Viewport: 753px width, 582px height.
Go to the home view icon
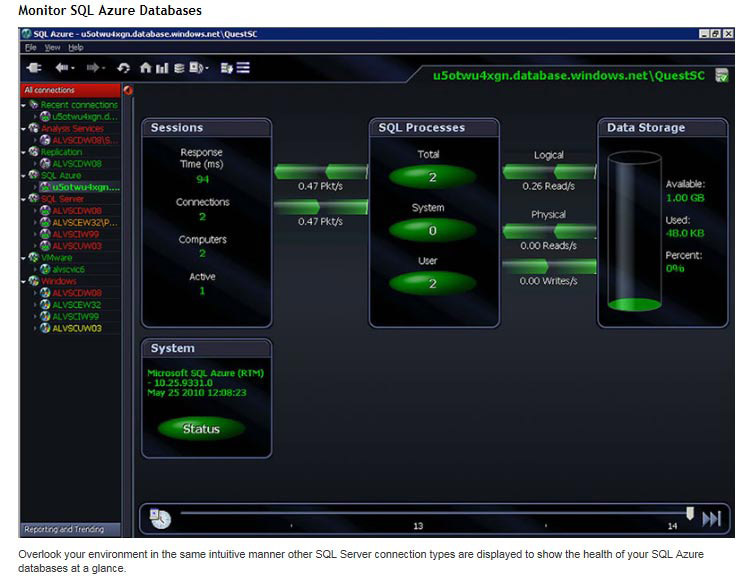click(x=146, y=68)
